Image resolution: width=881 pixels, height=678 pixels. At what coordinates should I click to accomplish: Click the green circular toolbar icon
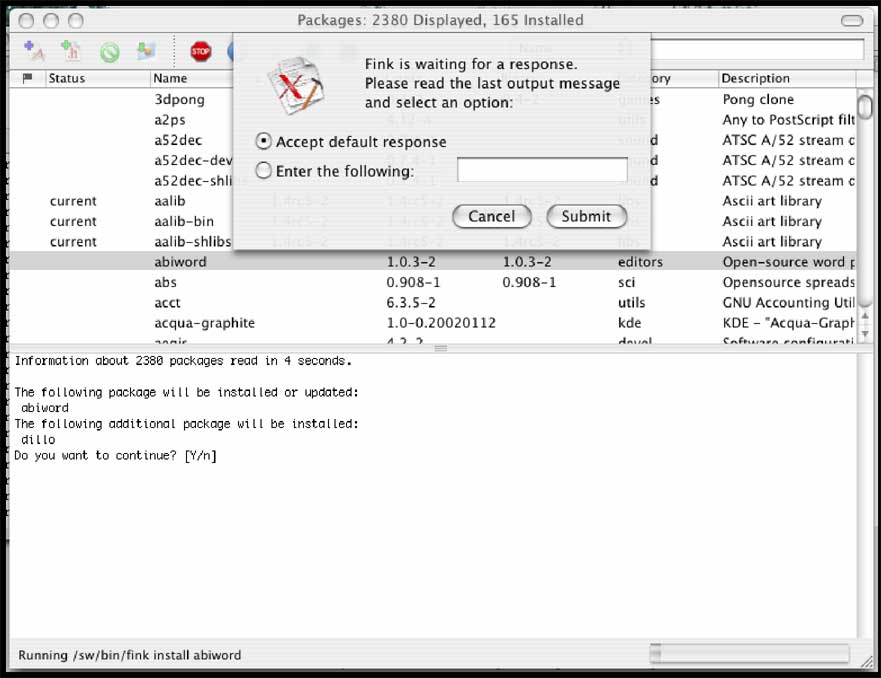click(109, 52)
